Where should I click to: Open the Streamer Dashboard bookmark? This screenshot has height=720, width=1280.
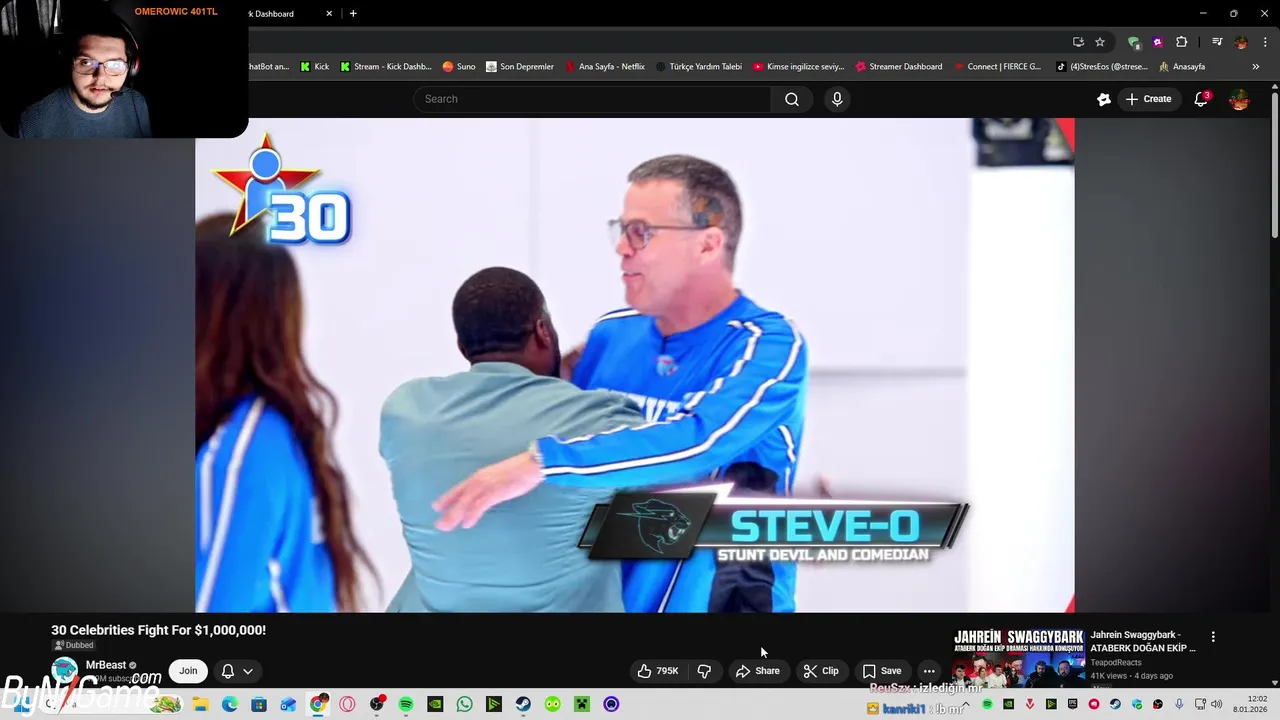898,67
